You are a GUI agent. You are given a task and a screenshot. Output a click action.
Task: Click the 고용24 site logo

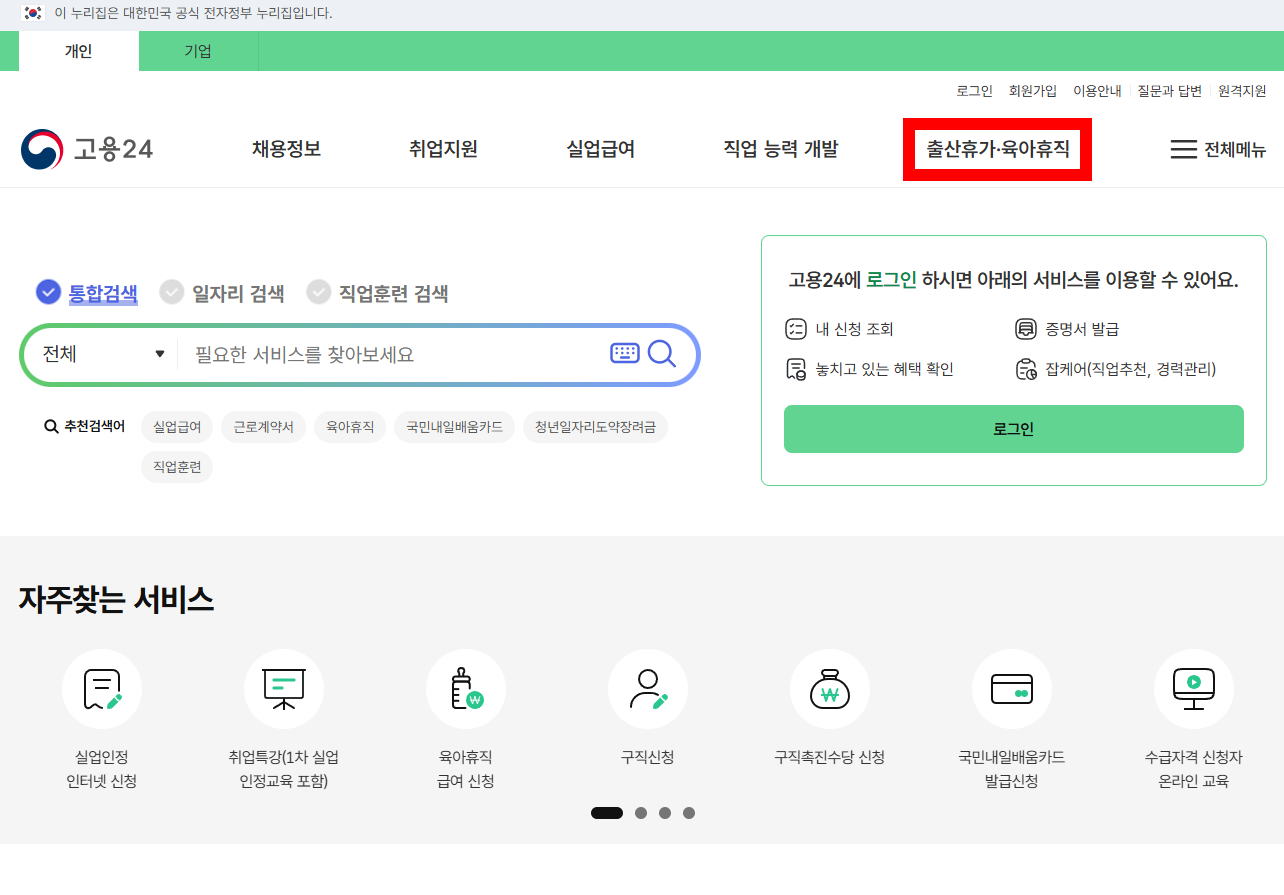coord(85,149)
